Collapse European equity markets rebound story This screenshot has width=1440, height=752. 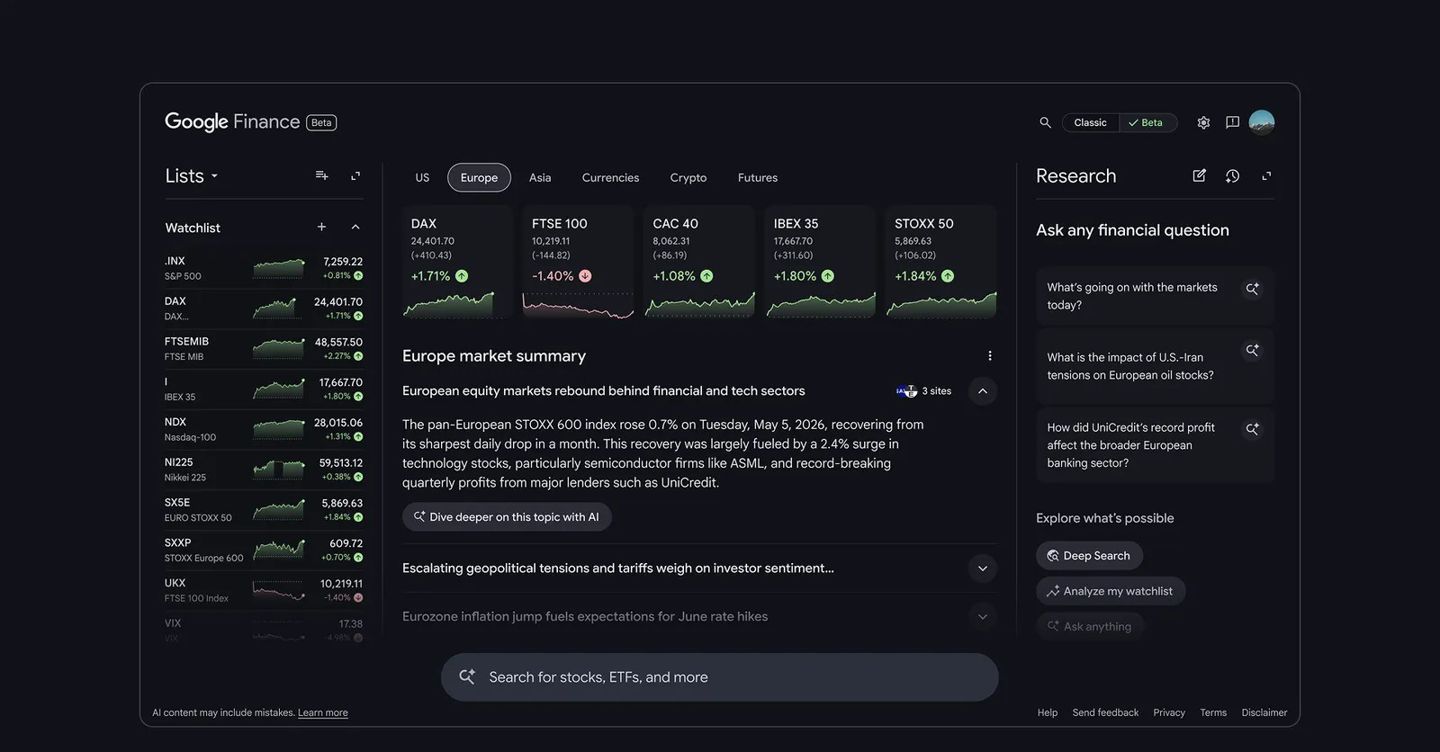click(x=983, y=391)
